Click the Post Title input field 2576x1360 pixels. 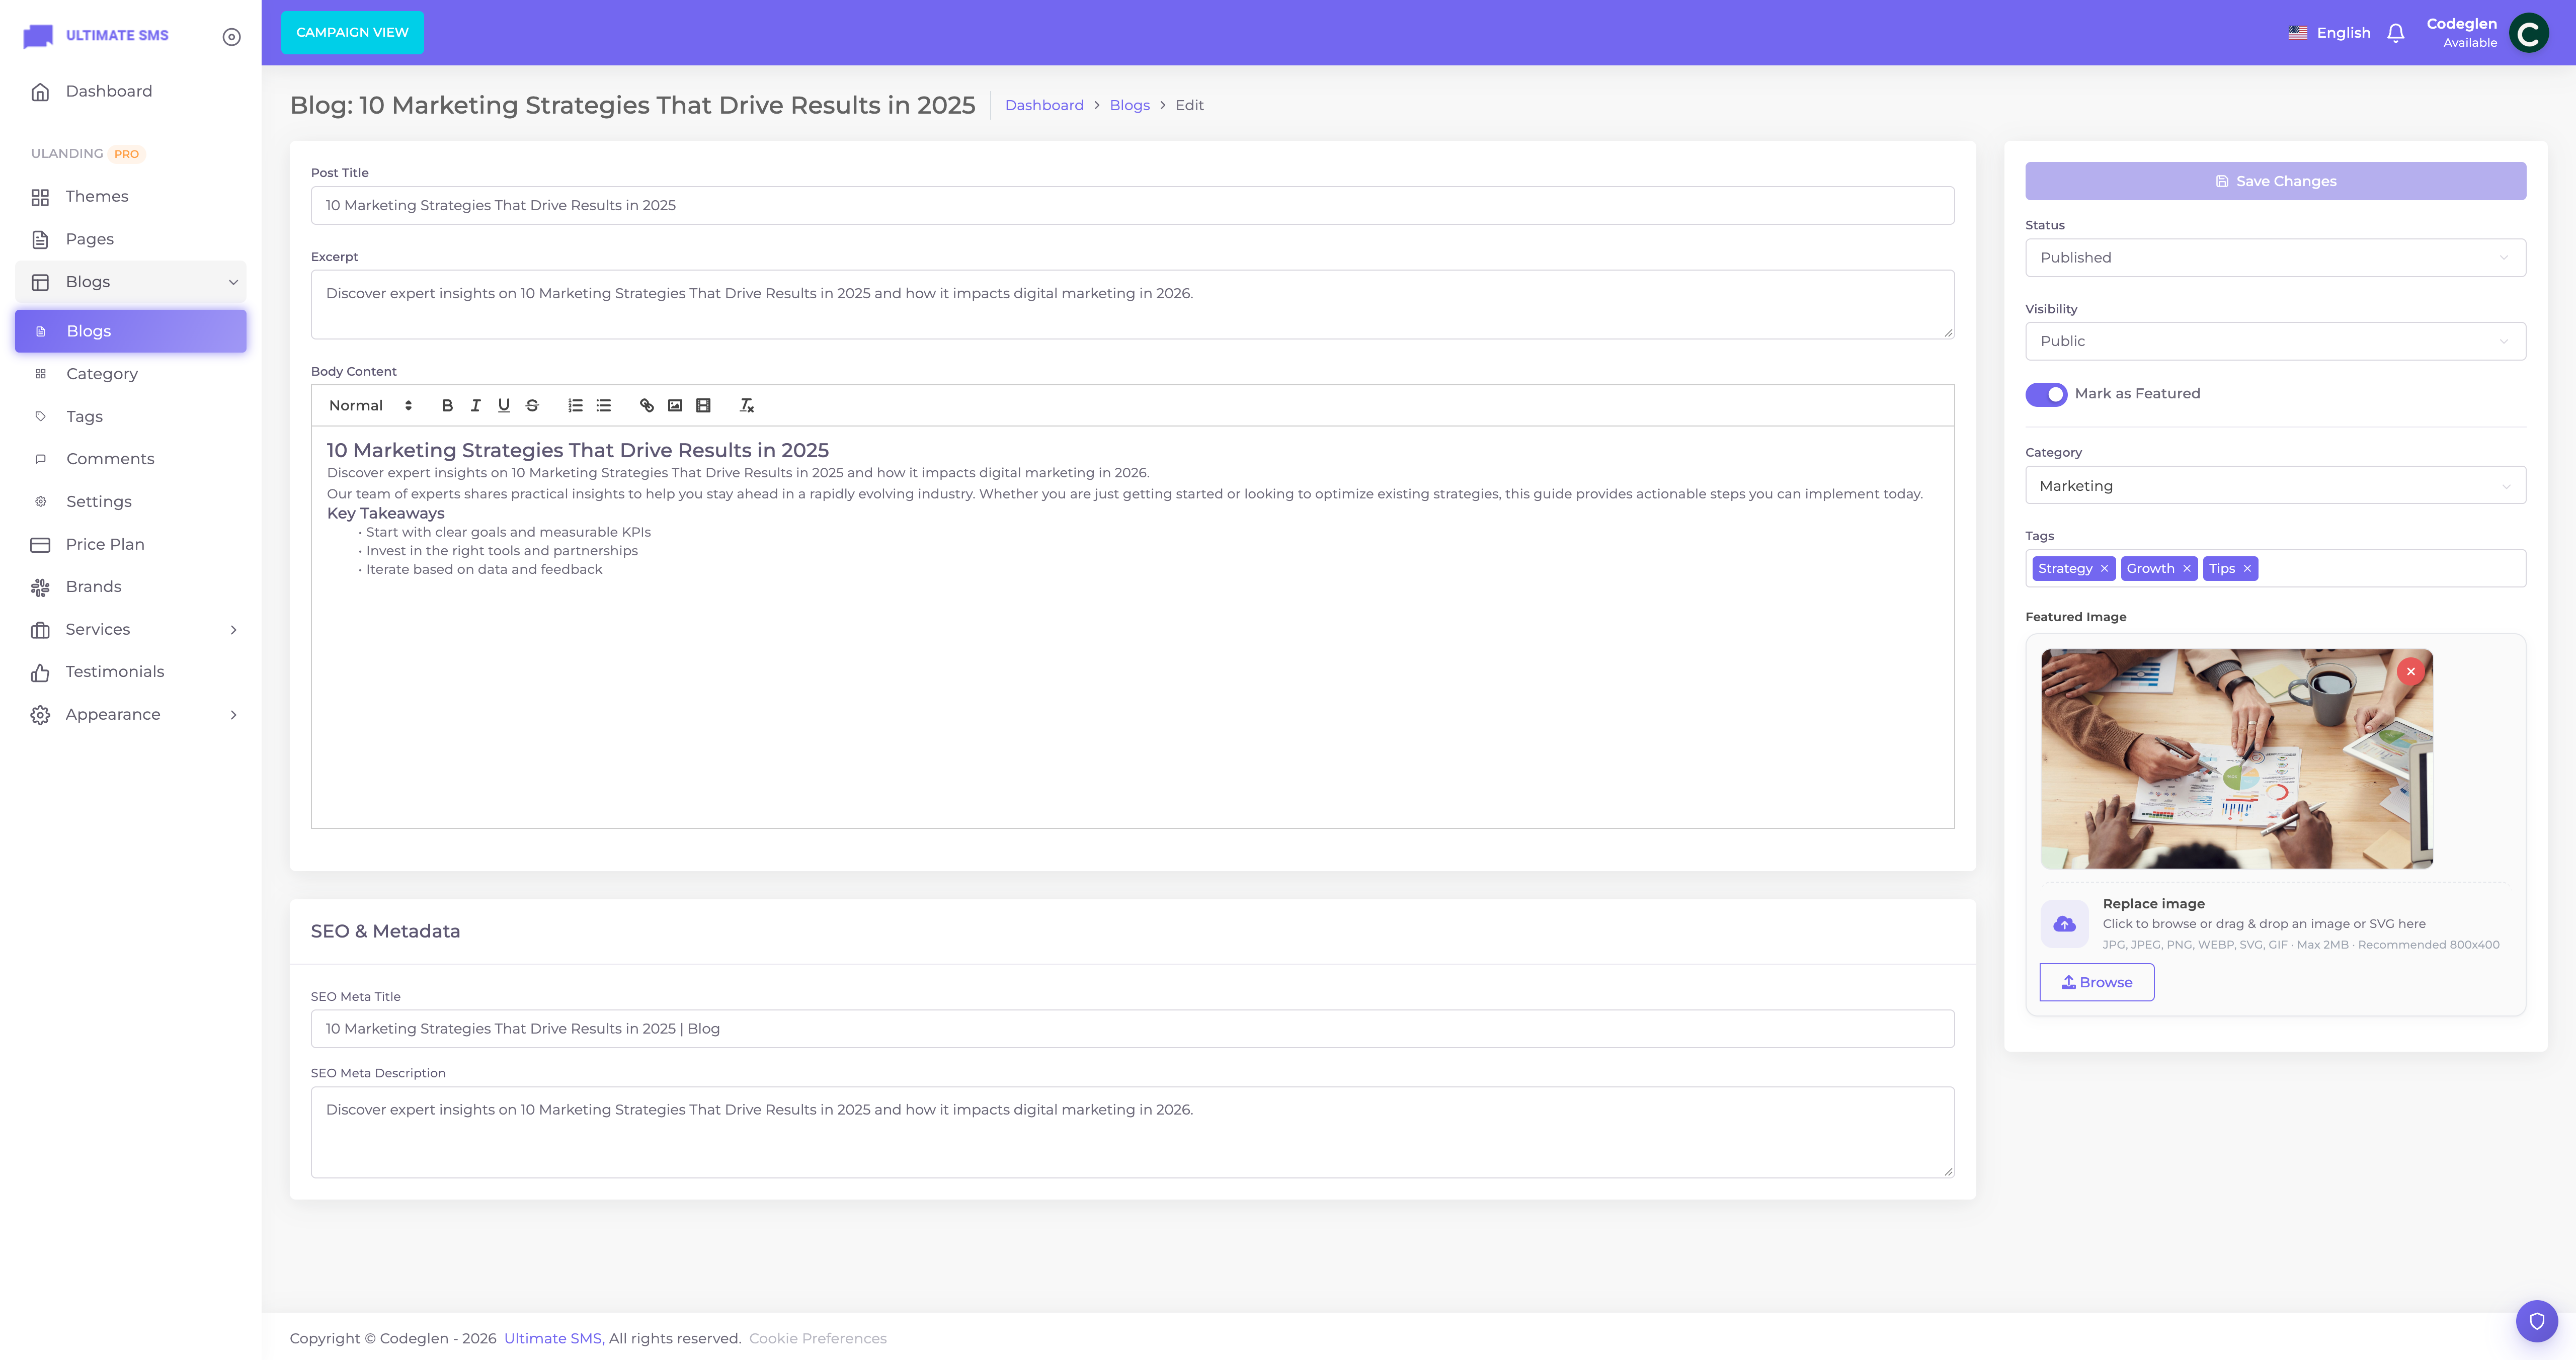pos(1132,206)
